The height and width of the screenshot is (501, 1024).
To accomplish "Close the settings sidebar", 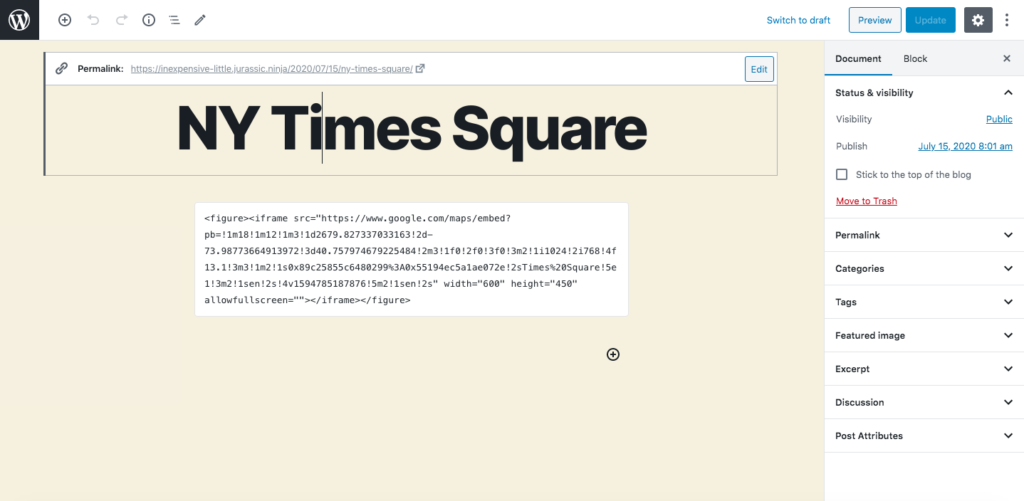I will pyautogui.click(x=1006, y=59).
